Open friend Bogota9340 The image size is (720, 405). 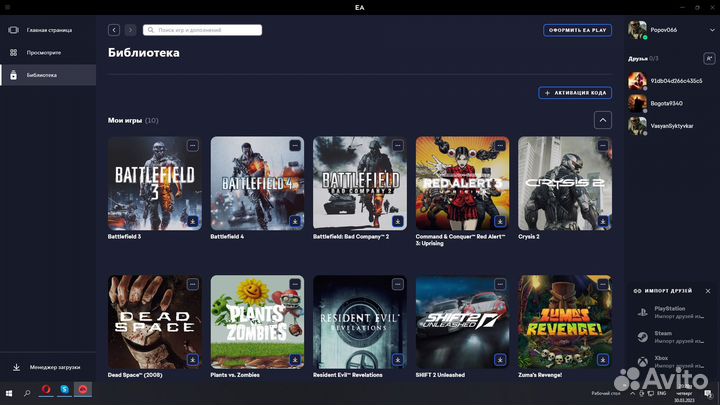coord(656,103)
